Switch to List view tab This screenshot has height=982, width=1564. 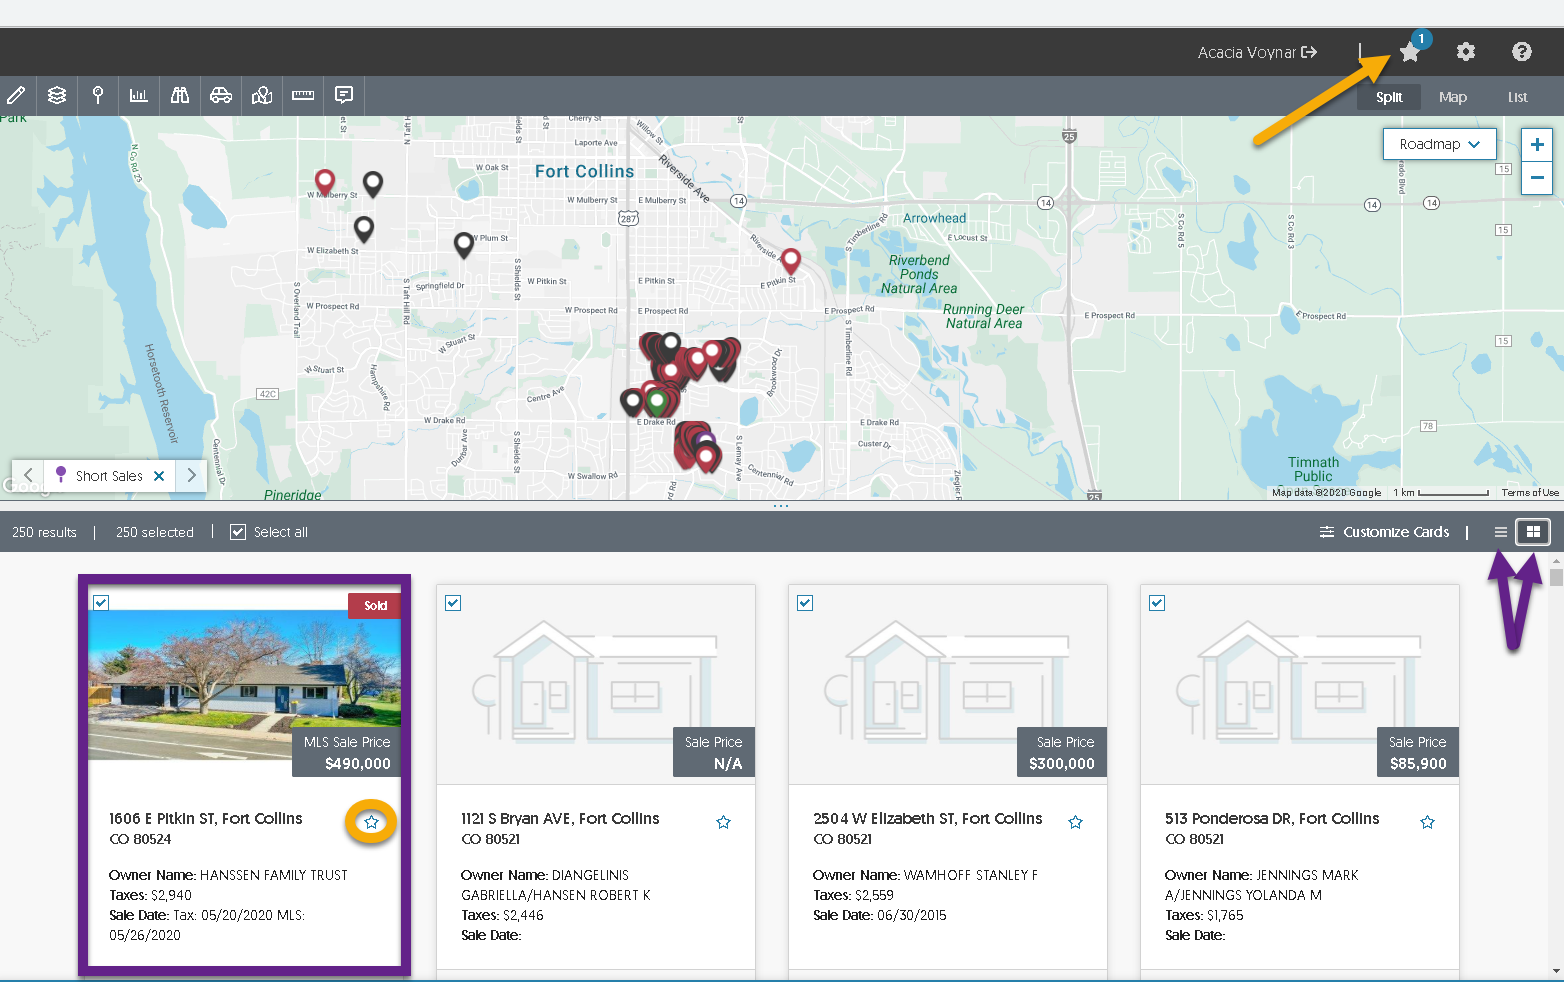[x=1517, y=97]
